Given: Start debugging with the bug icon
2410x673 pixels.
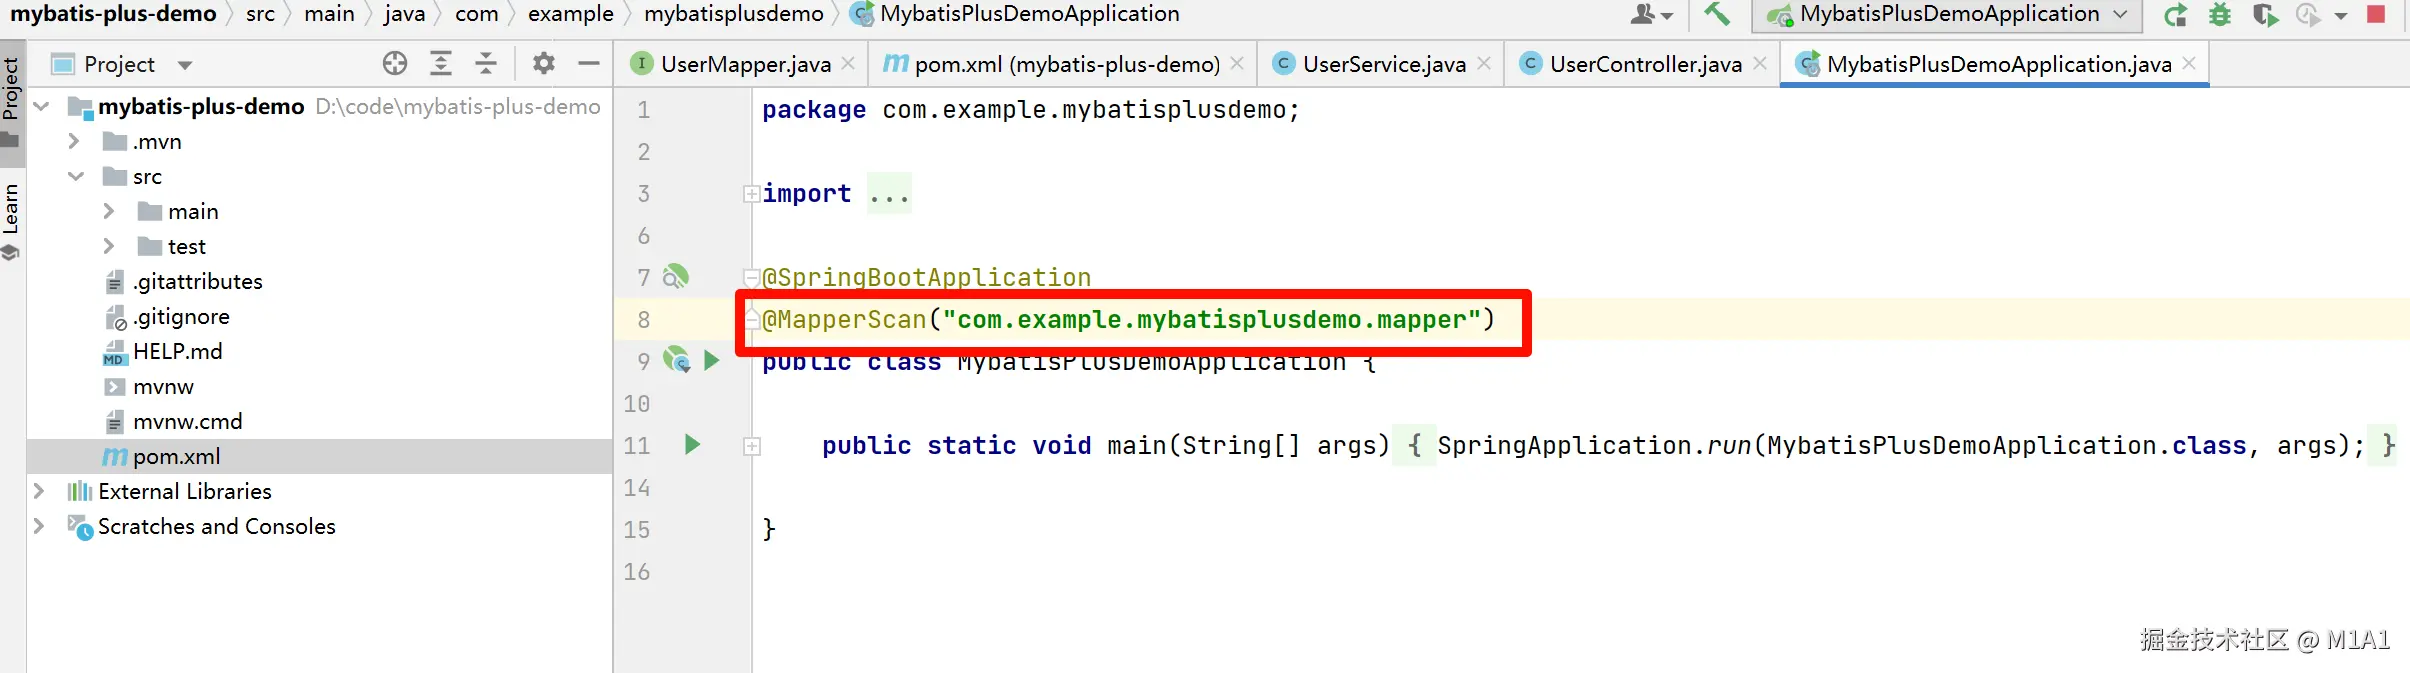Looking at the screenshot, I should (2220, 15).
